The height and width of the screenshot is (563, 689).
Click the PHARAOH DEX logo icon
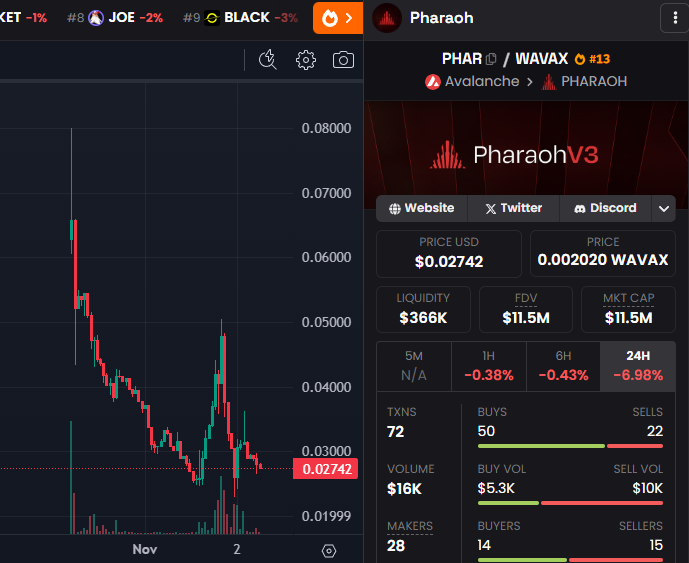pos(549,82)
